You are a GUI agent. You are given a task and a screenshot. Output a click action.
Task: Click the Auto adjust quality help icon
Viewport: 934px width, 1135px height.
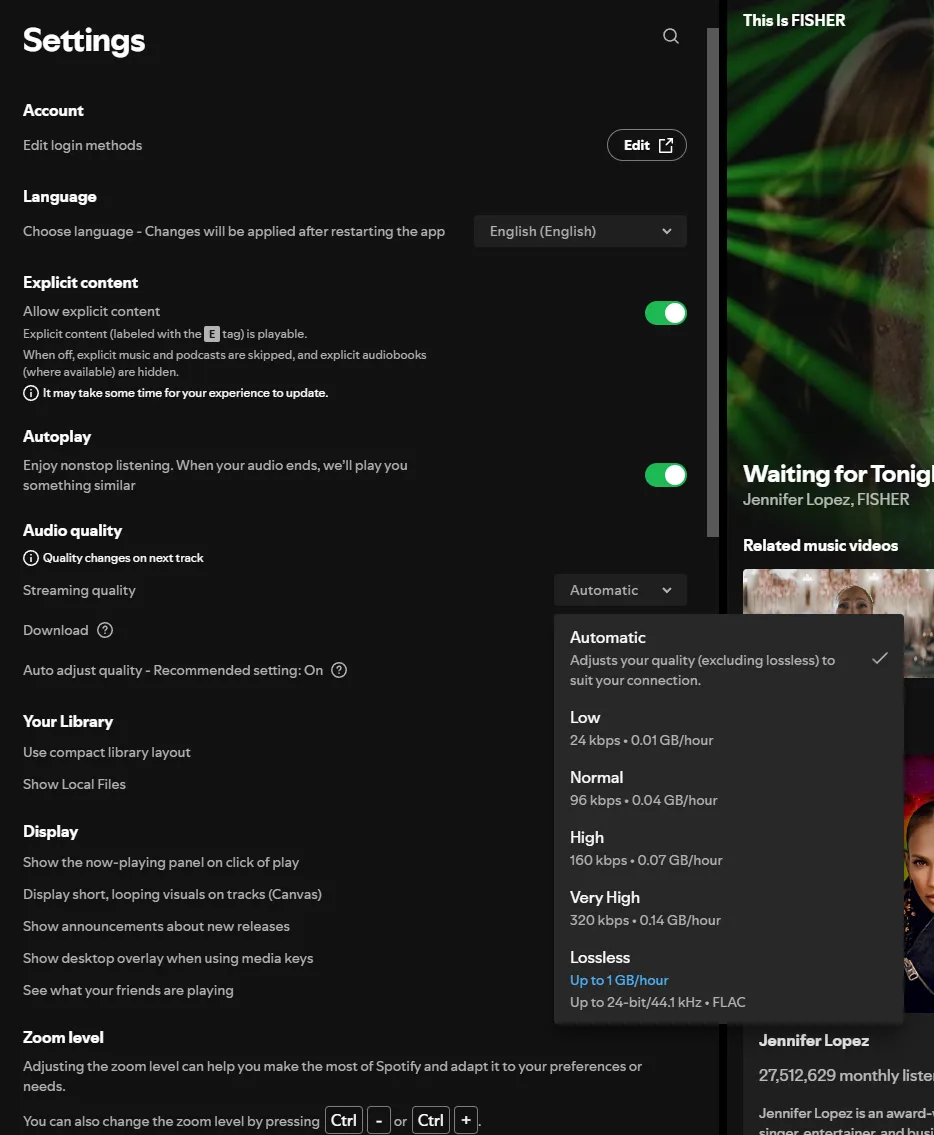(x=339, y=670)
